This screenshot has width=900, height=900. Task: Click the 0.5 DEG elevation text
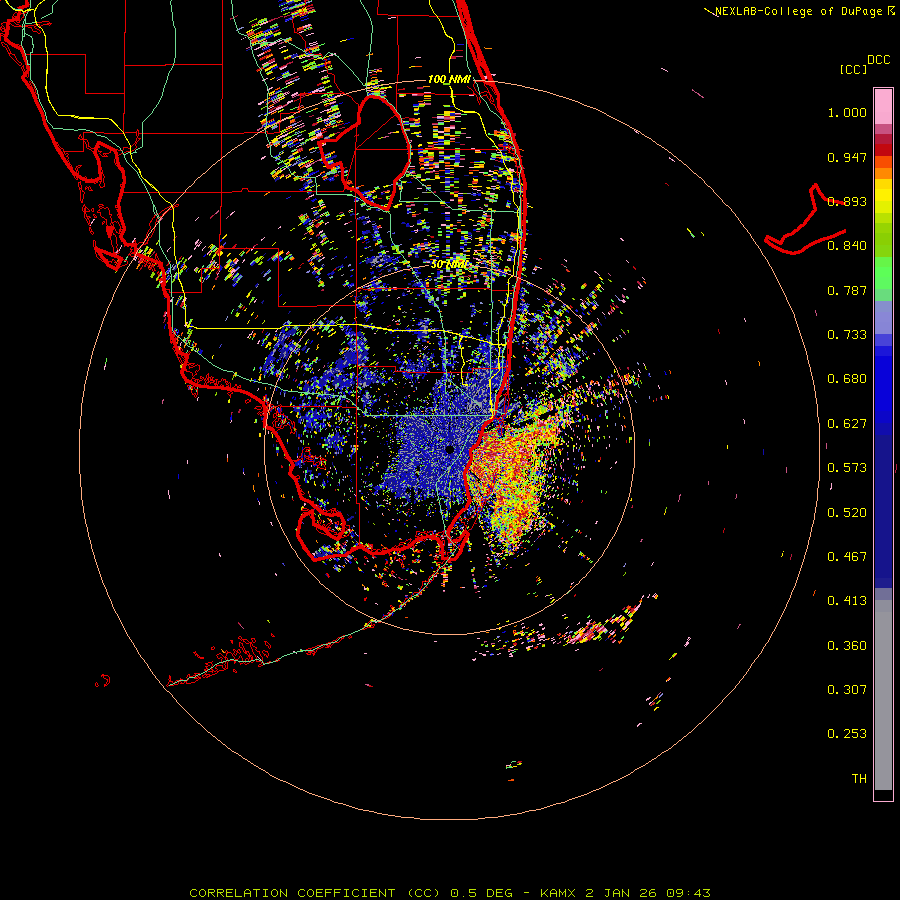point(481,893)
